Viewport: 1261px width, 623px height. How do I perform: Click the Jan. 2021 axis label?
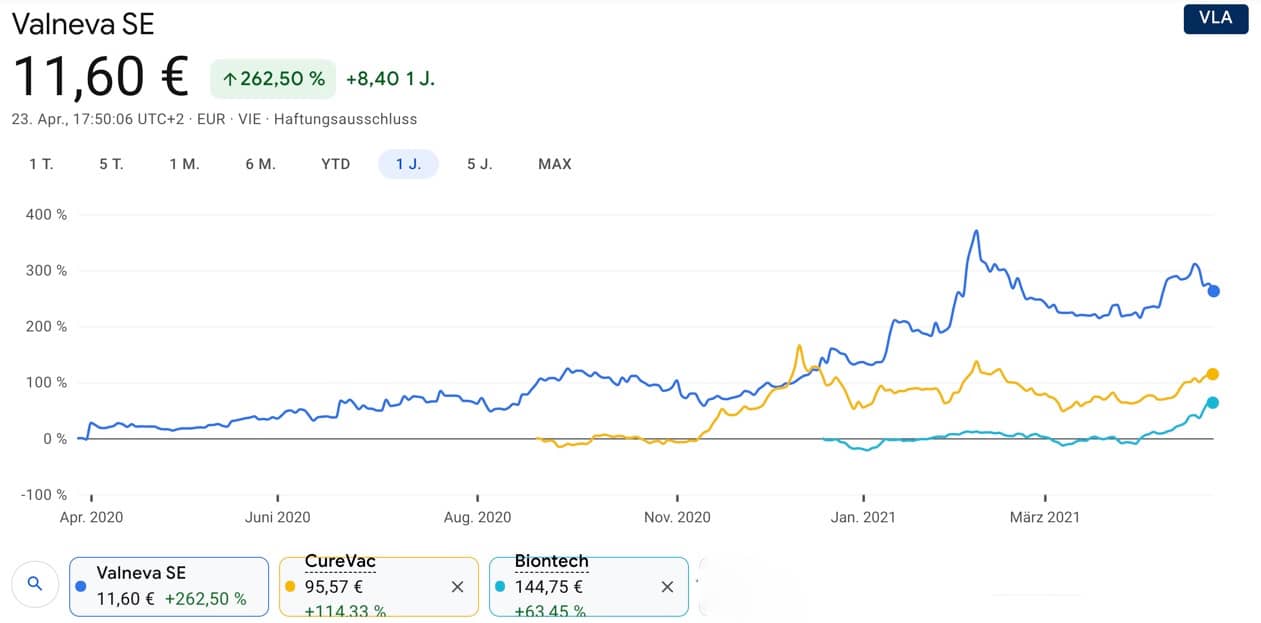[864, 517]
